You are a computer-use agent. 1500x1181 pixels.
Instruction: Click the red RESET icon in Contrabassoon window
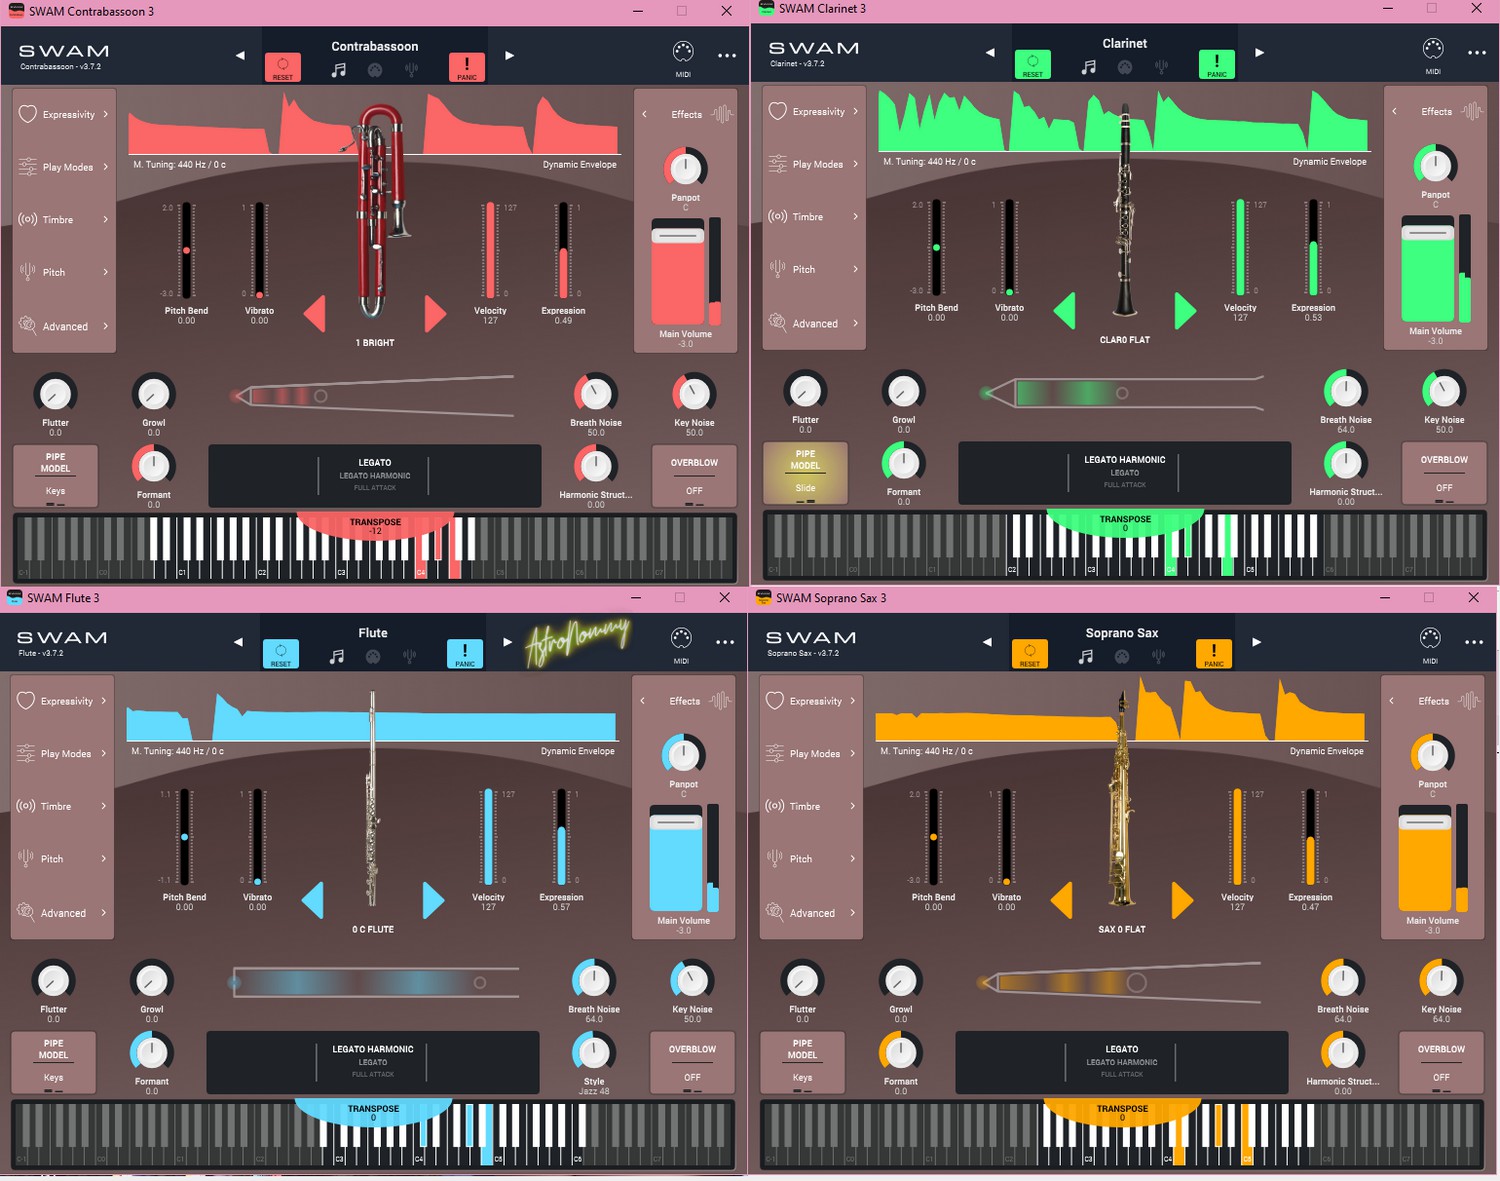(x=283, y=67)
